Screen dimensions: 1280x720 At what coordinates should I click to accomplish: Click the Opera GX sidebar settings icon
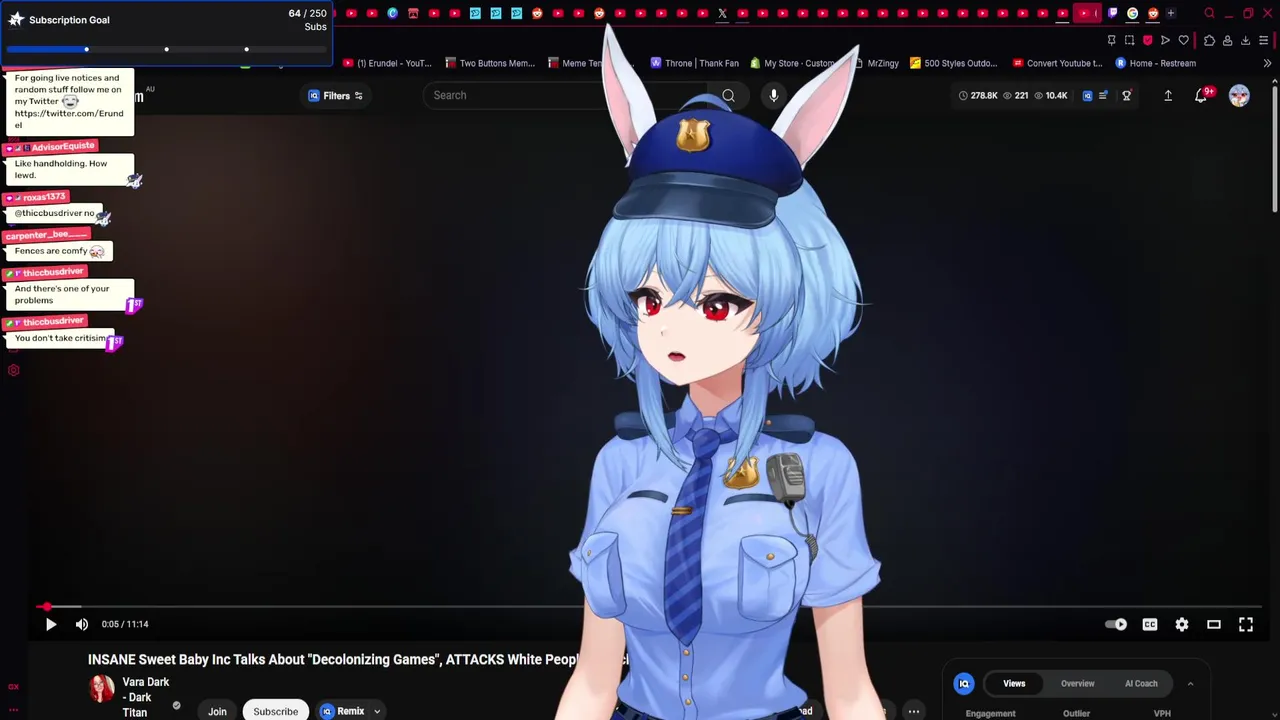click(13, 370)
